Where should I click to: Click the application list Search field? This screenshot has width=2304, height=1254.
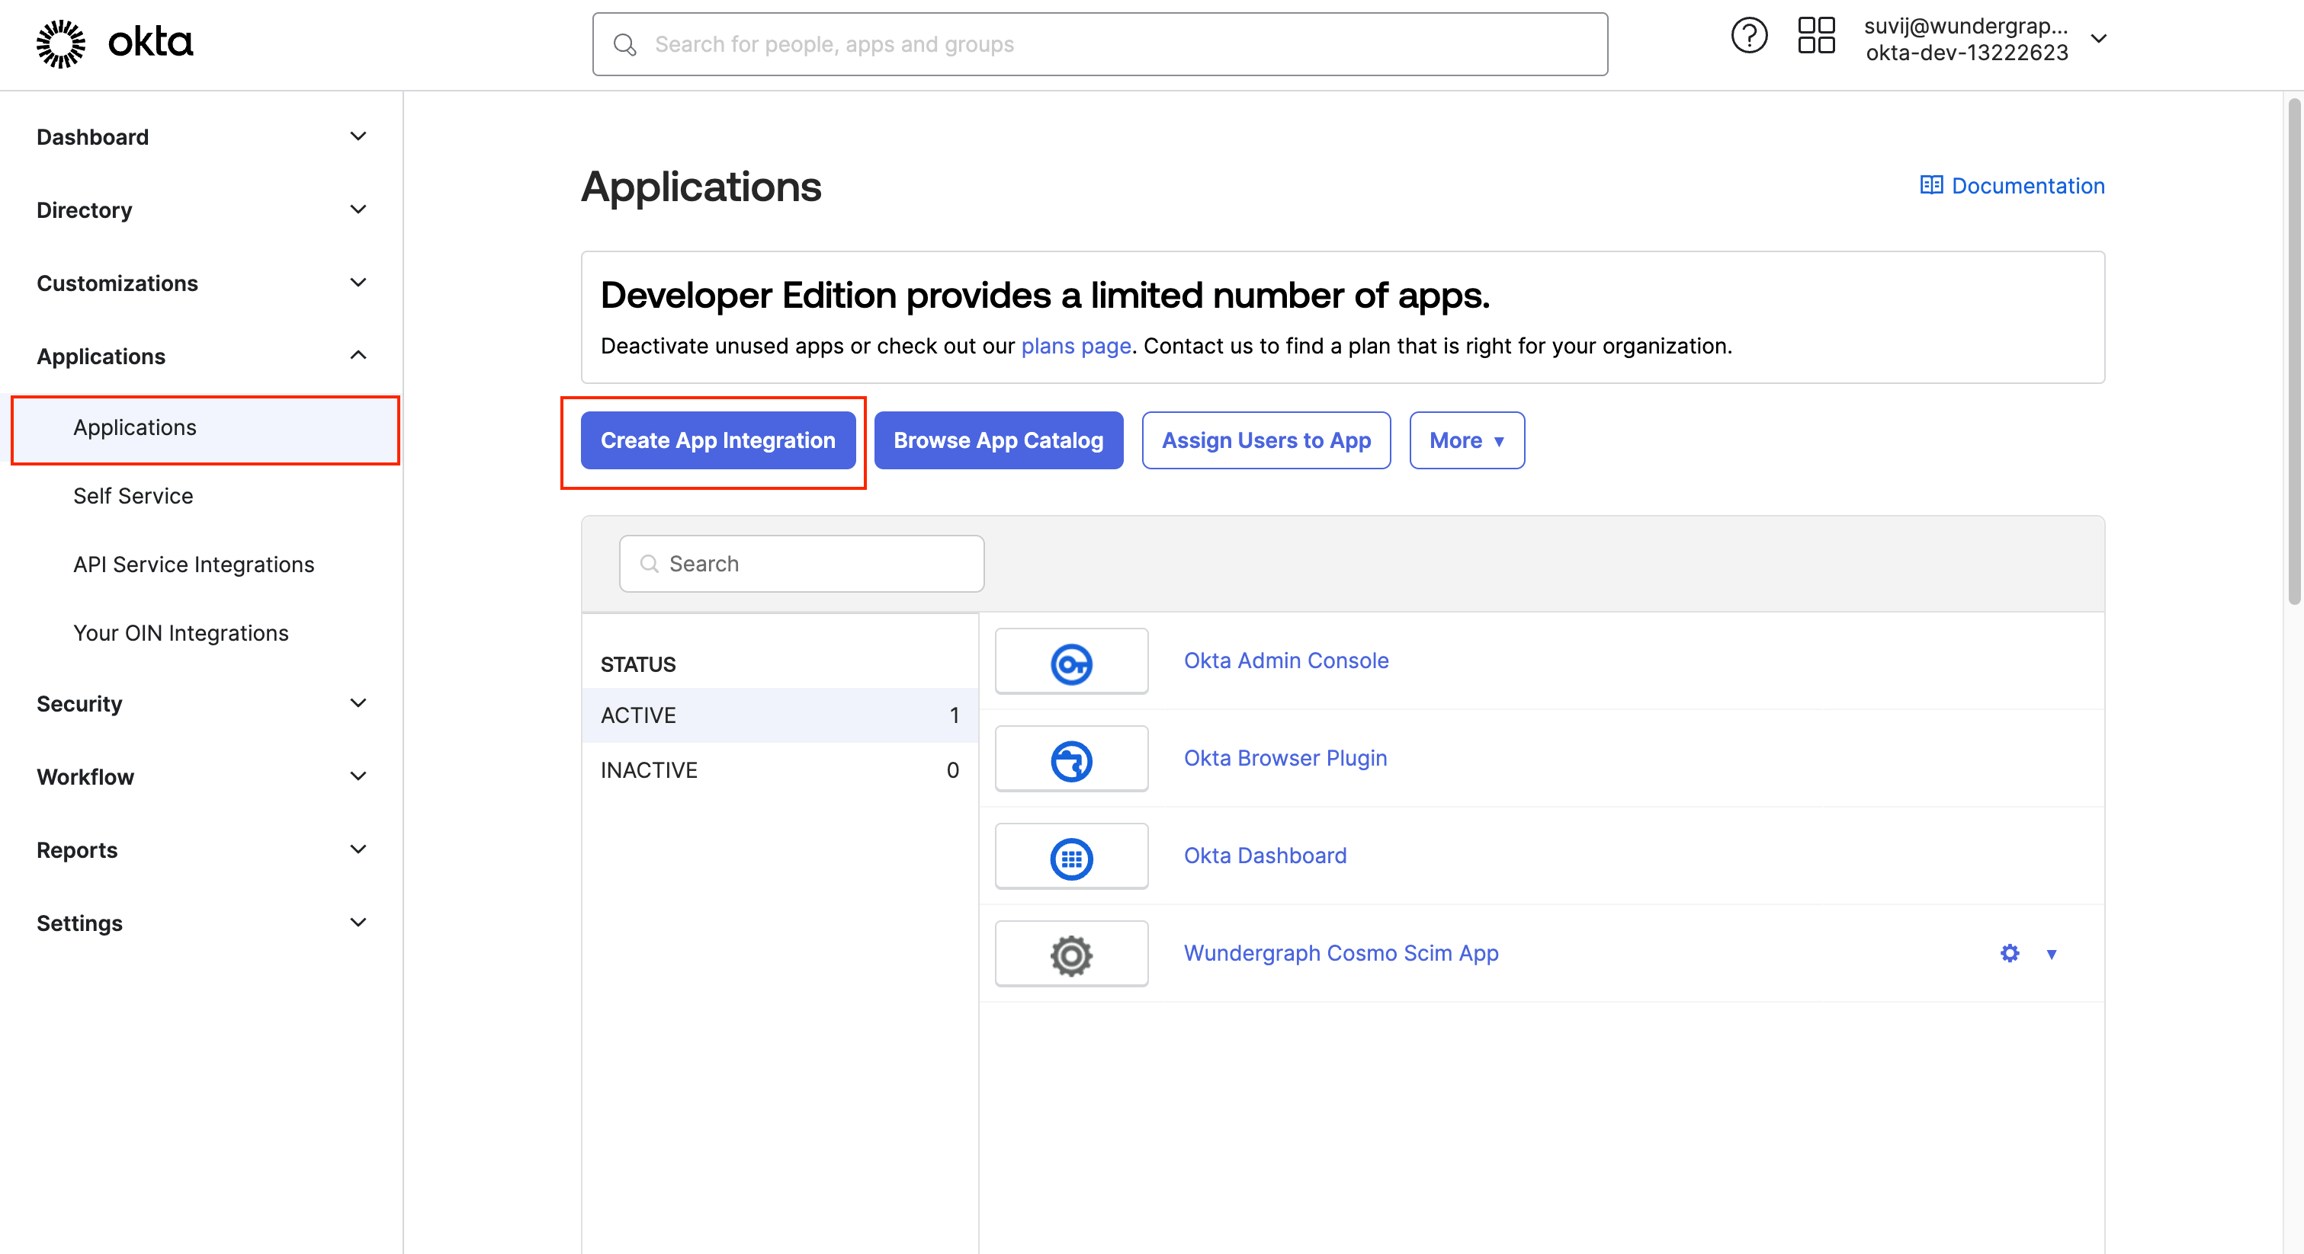tap(800, 563)
